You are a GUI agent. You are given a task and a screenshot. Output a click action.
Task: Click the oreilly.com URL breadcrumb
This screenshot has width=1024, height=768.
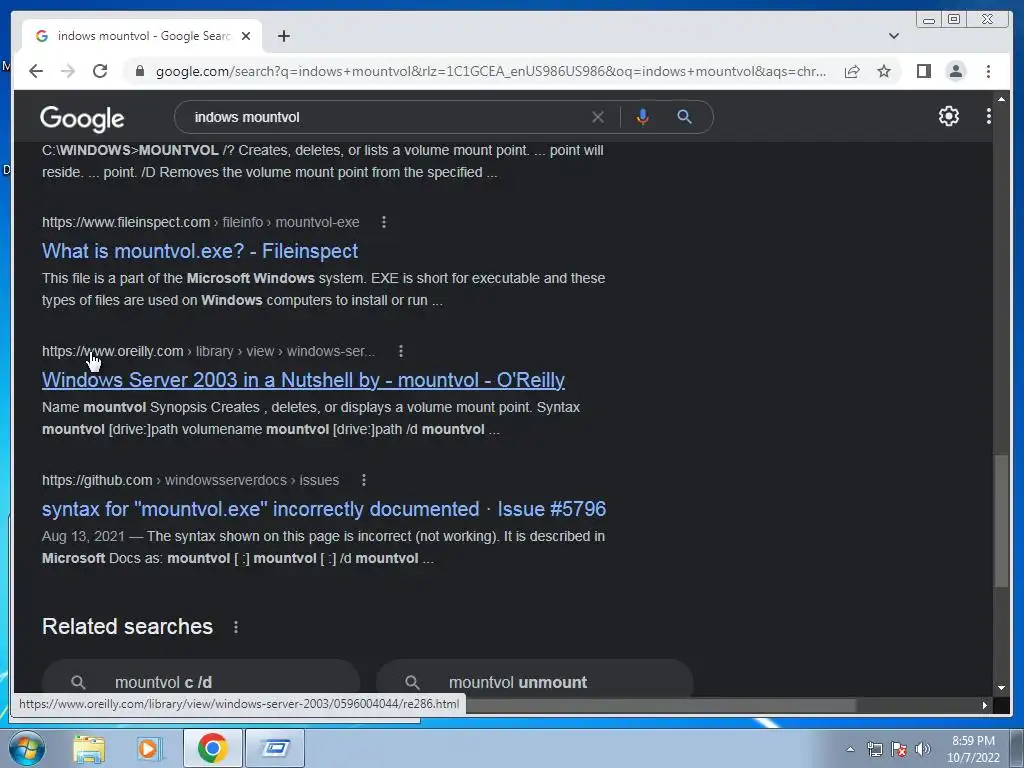click(208, 351)
